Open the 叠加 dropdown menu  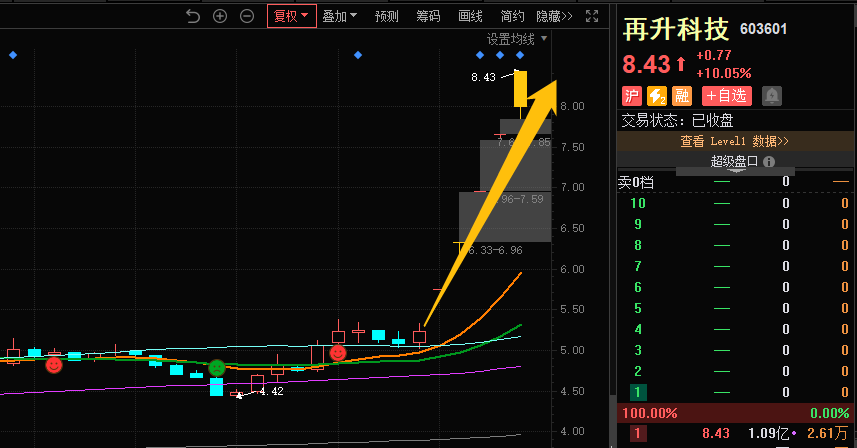point(339,16)
